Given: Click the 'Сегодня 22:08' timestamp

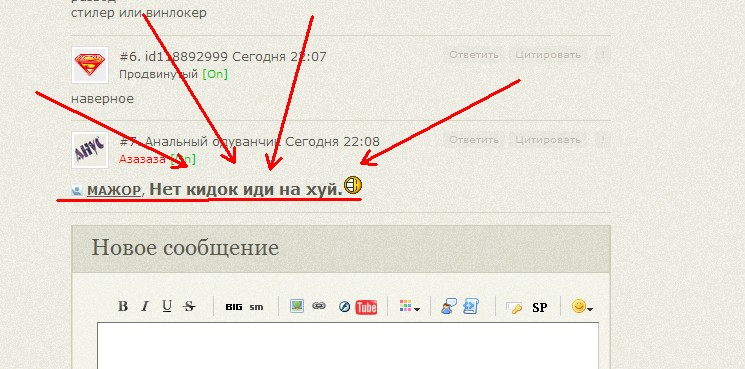Looking at the screenshot, I should (x=333, y=142).
